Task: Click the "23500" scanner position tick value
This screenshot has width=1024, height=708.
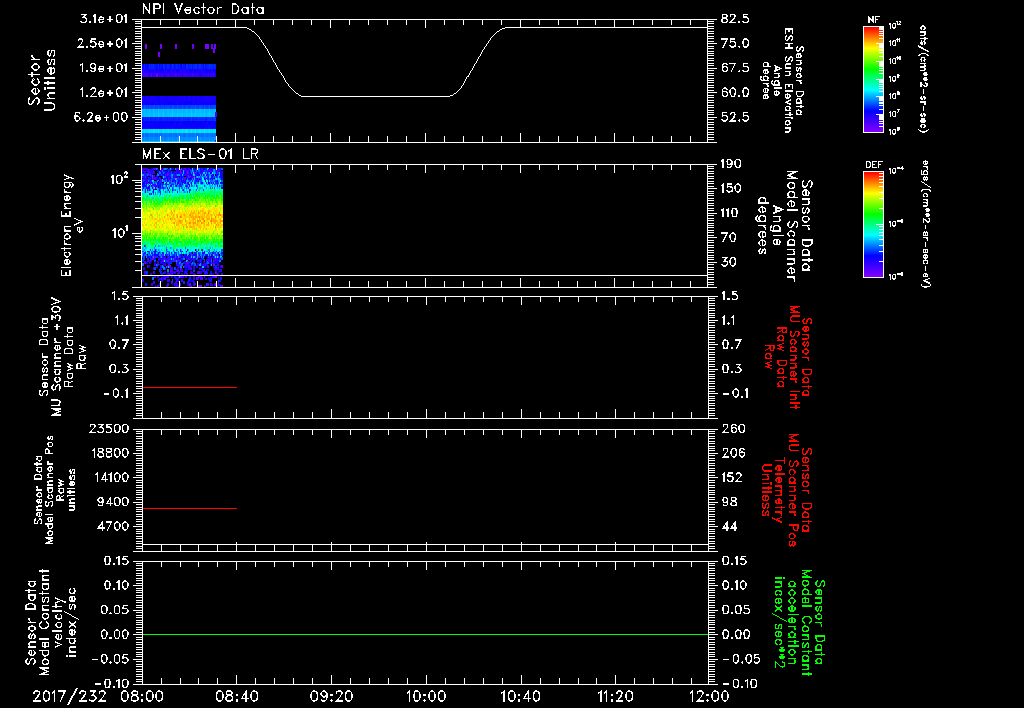Action: (x=109, y=428)
